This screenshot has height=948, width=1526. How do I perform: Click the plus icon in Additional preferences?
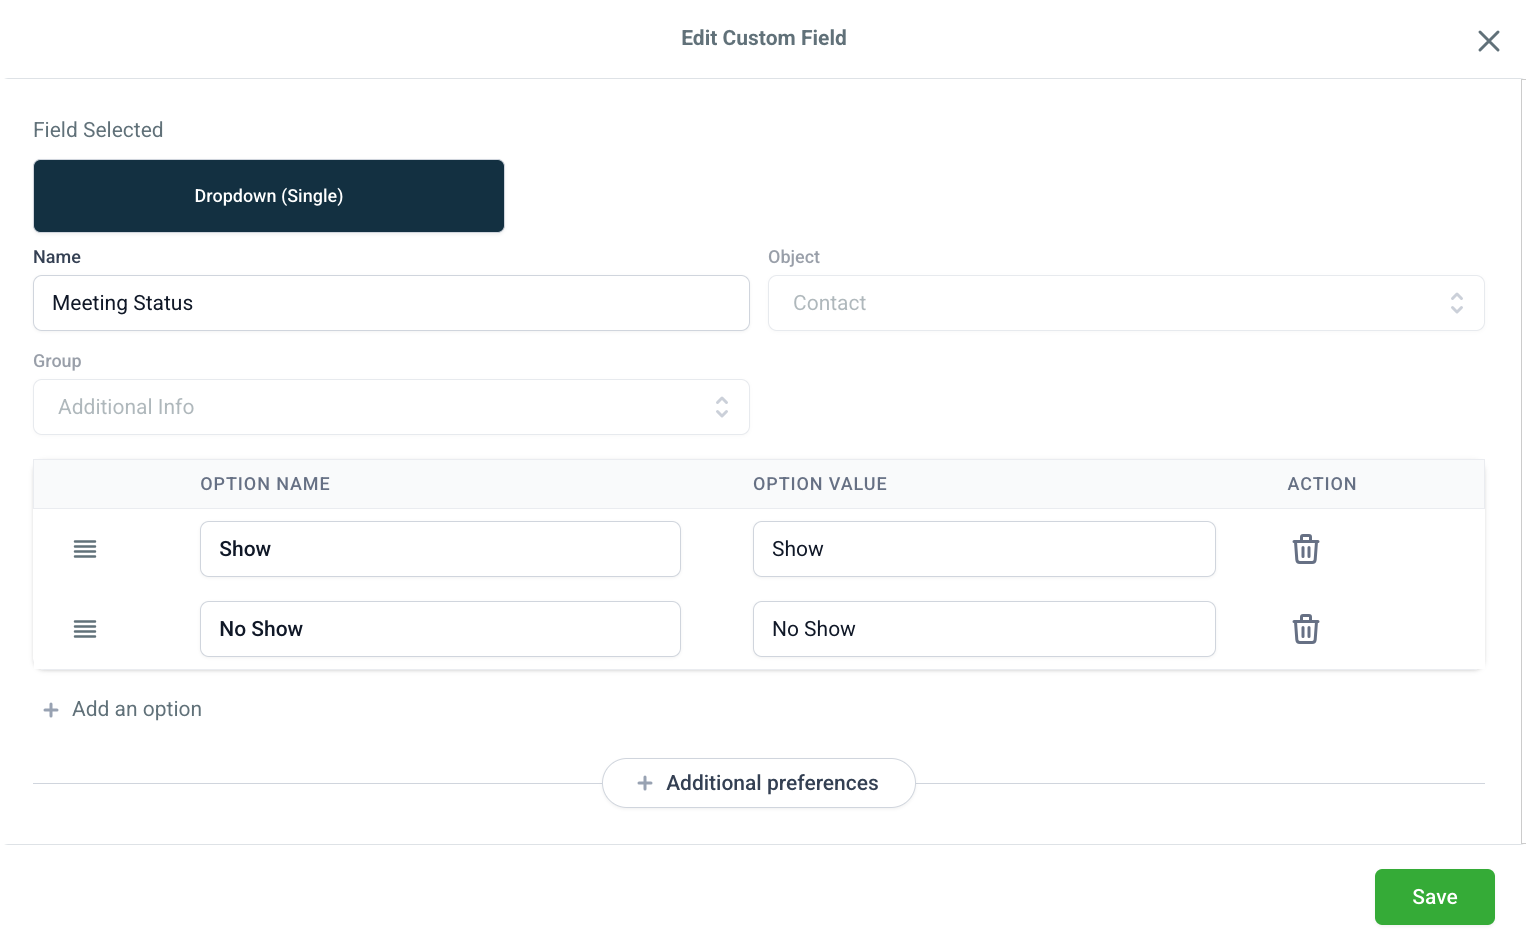645,783
